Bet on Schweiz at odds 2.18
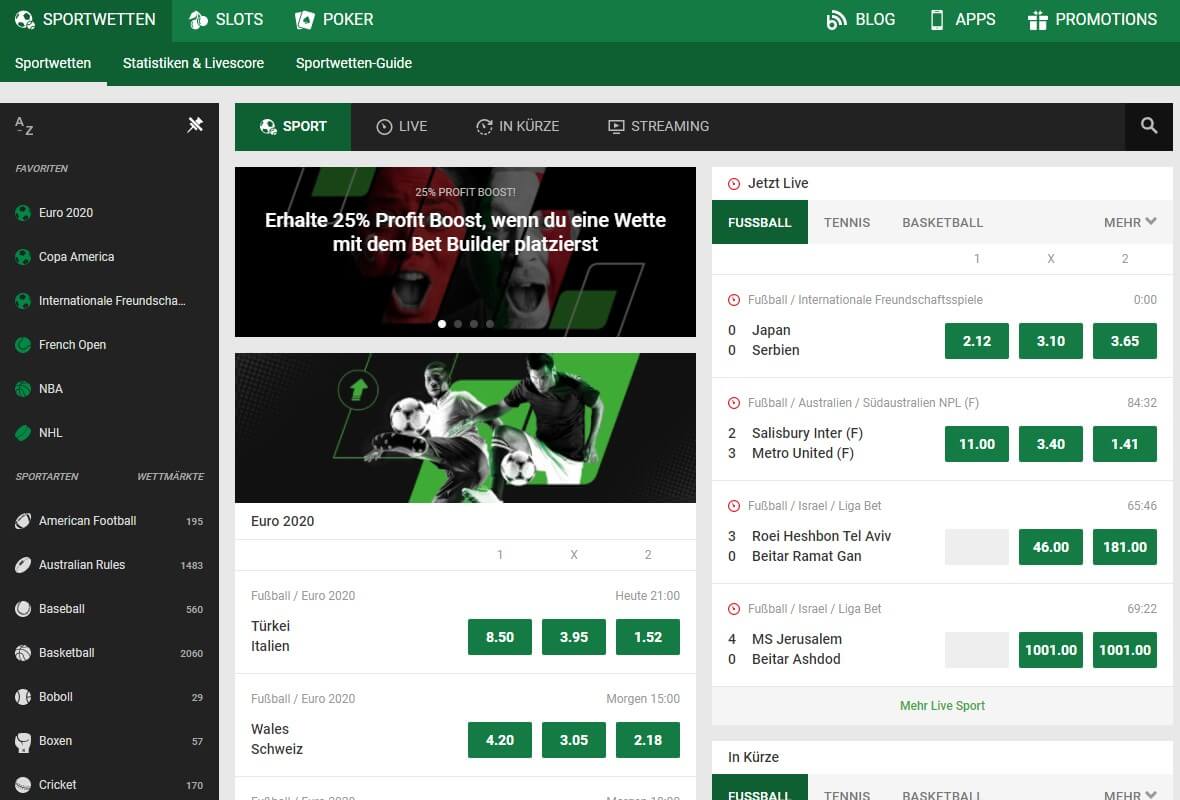This screenshot has width=1180, height=800. tap(647, 740)
